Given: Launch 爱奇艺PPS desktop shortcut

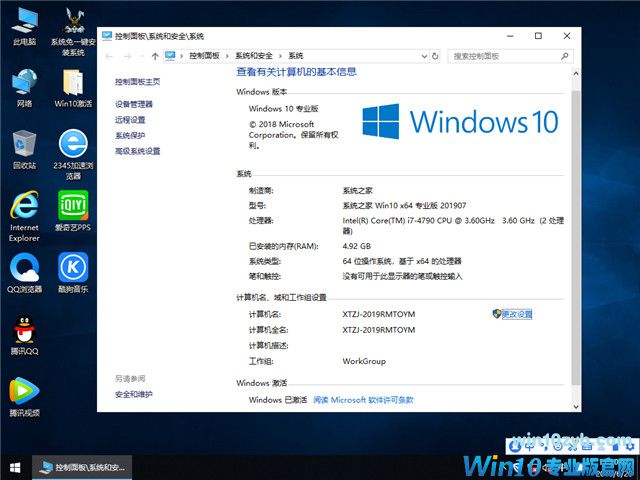Looking at the screenshot, I should [73, 211].
